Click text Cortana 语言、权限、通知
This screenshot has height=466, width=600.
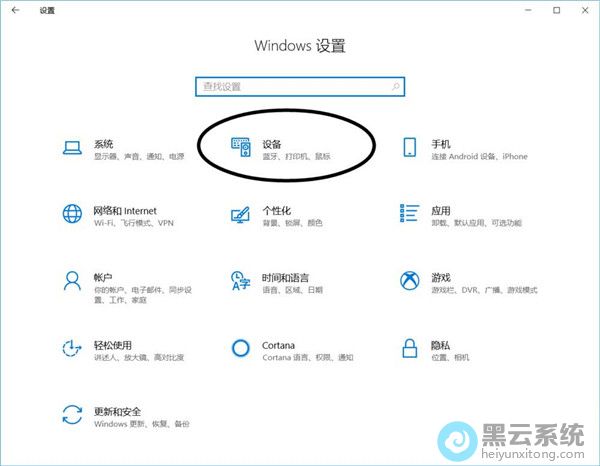click(308, 357)
